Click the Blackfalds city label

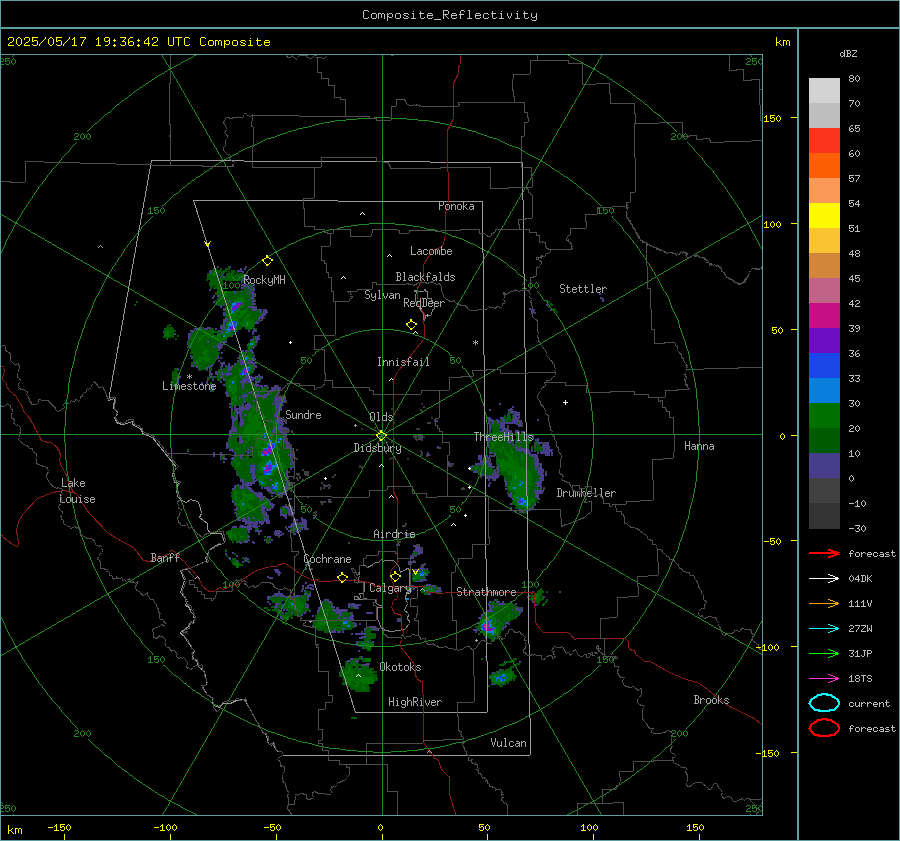point(425,277)
